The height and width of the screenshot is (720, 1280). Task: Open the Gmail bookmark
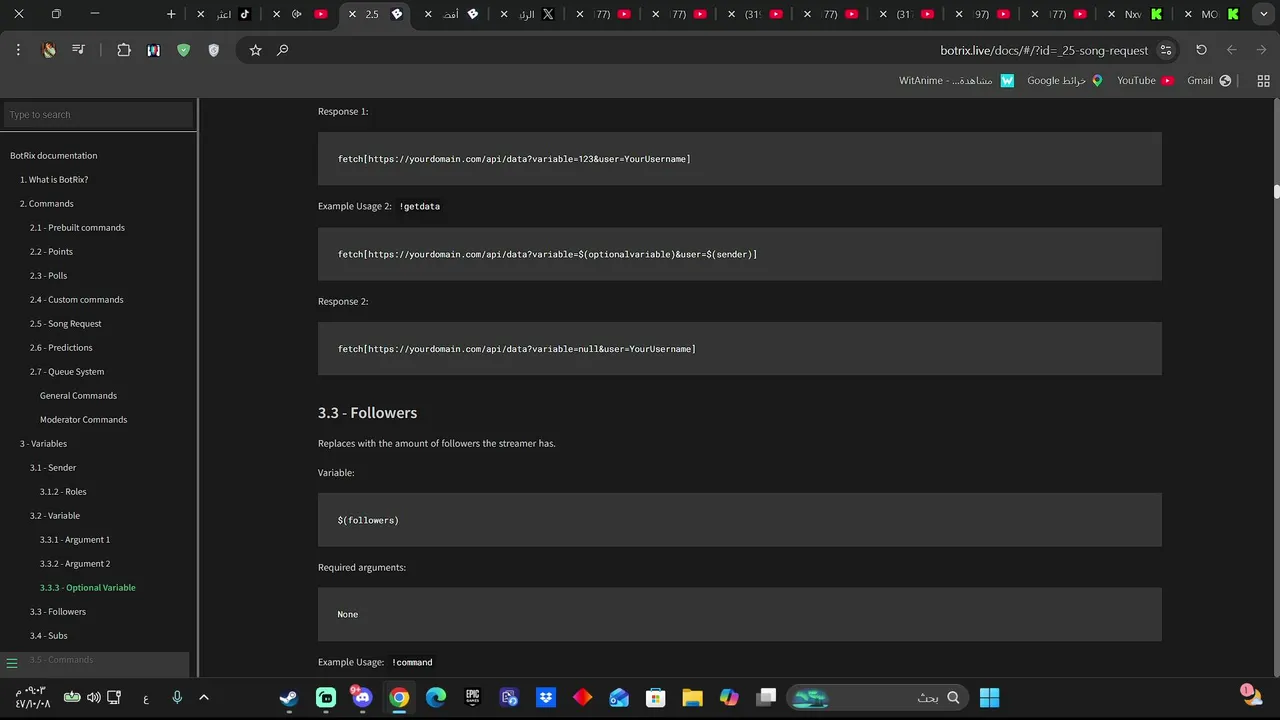click(1209, 81)
